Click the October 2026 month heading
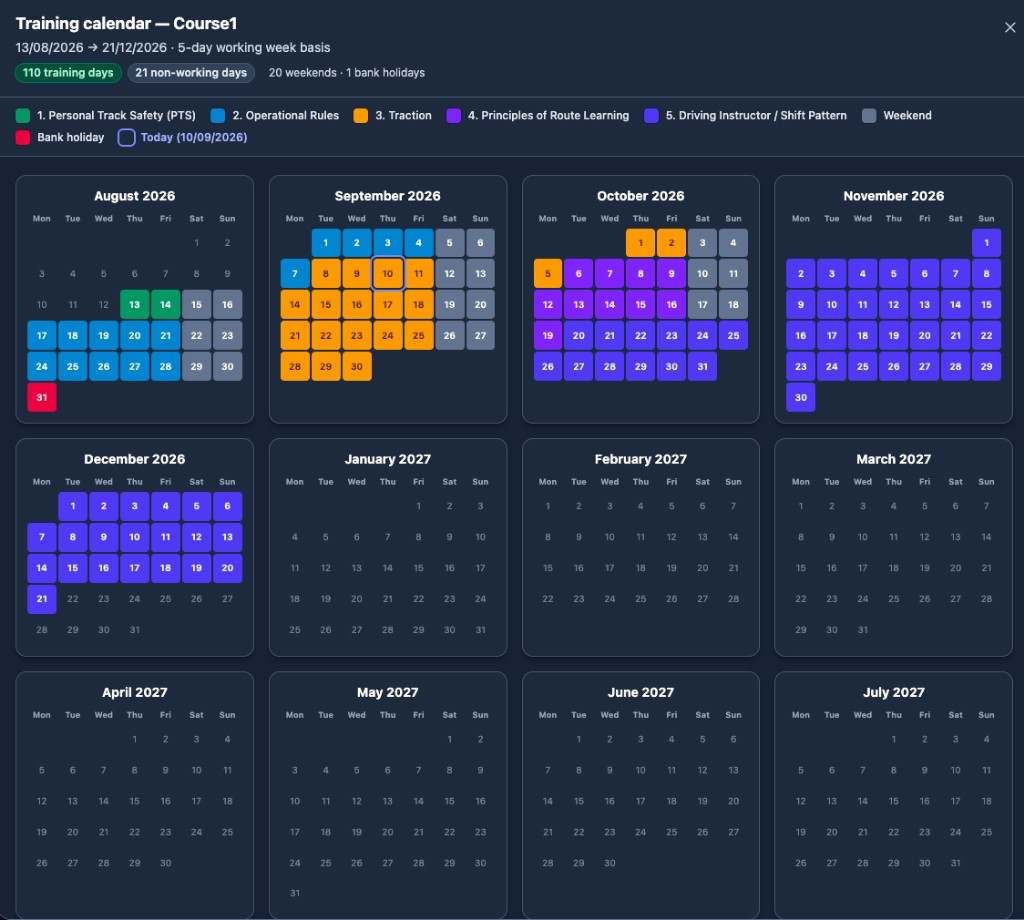Image resolution: width=1024 pixels, height=920 pixels. pos(641,196)
